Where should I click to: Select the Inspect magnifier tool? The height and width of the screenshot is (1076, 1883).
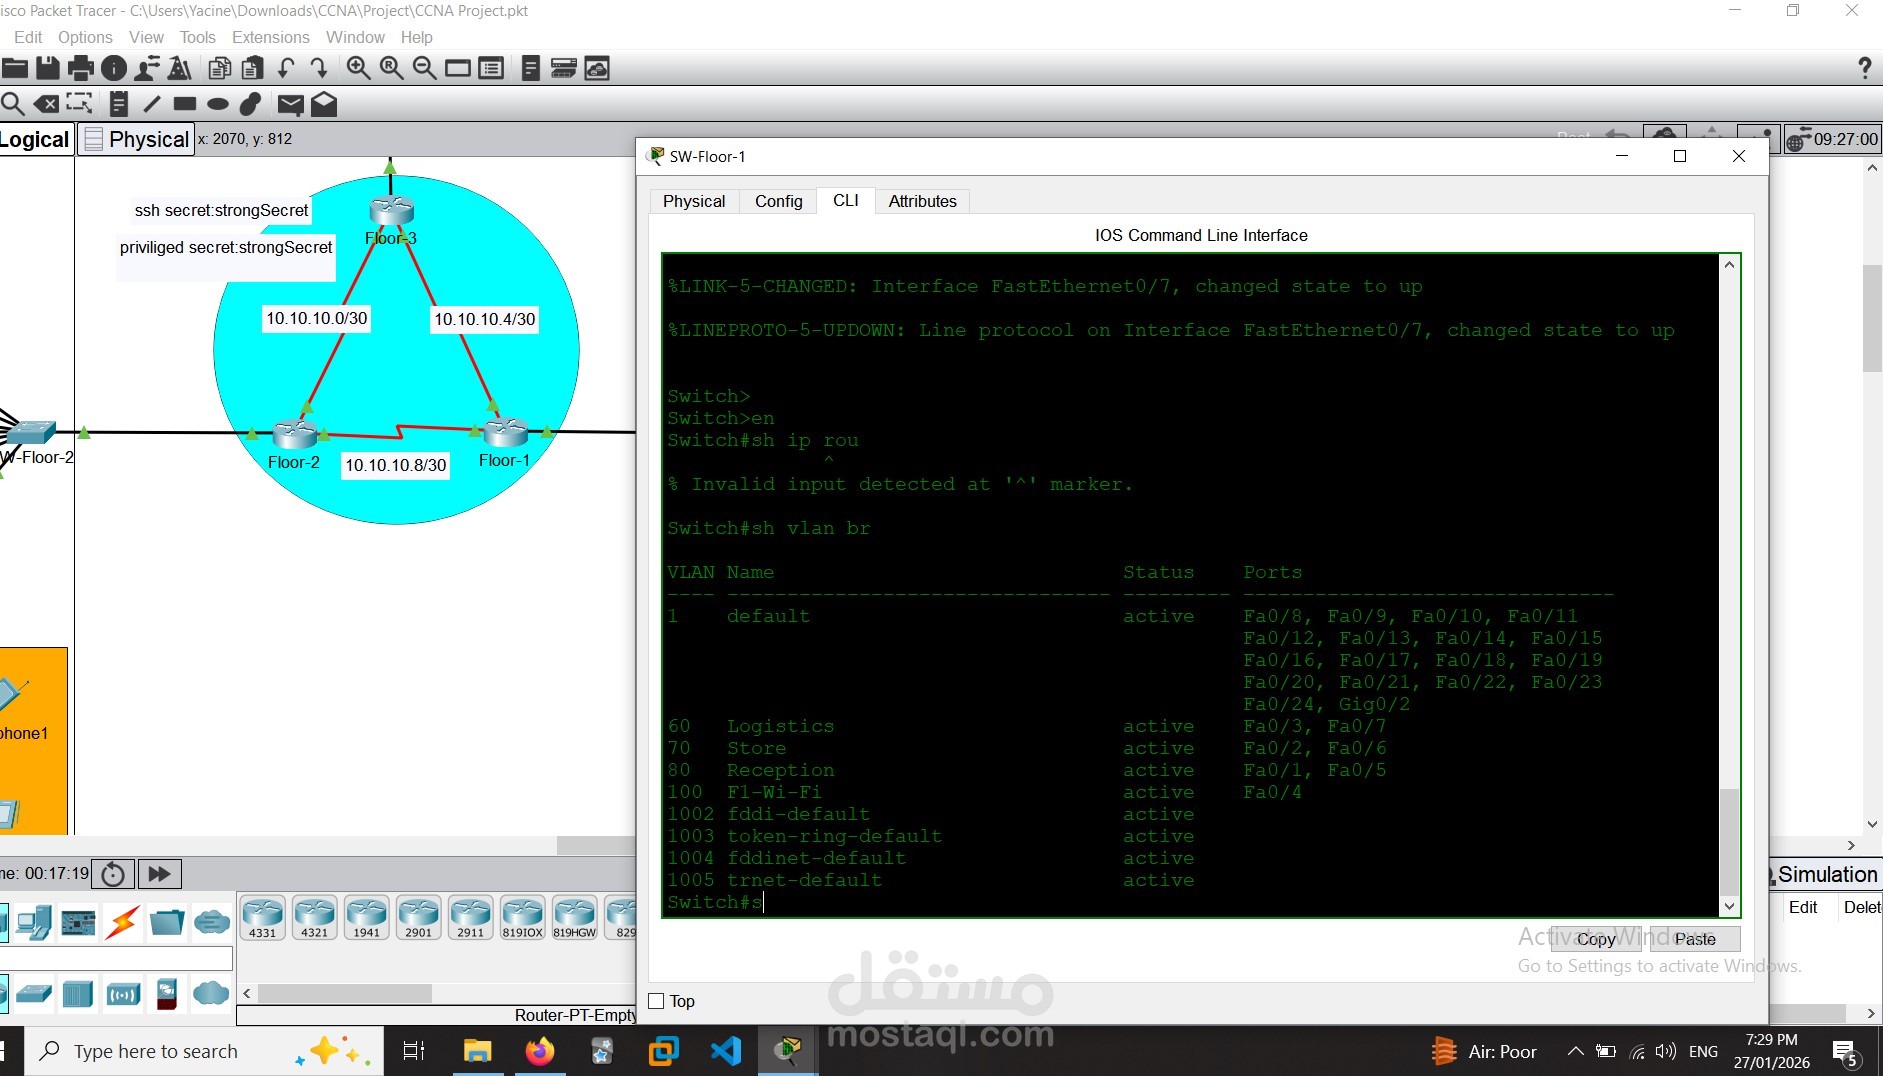[x=13, y=104]
